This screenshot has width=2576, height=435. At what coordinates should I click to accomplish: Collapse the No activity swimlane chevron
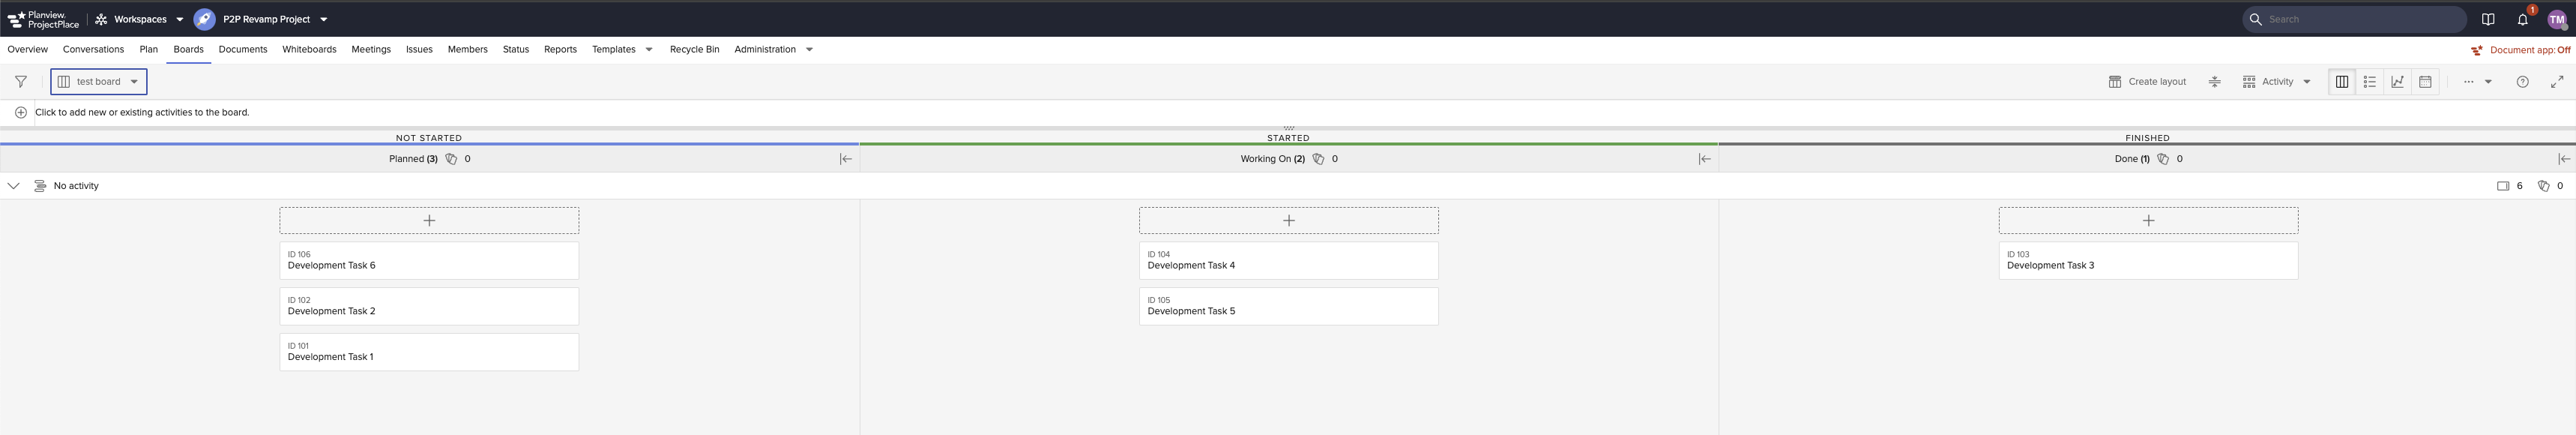point(13,186)
